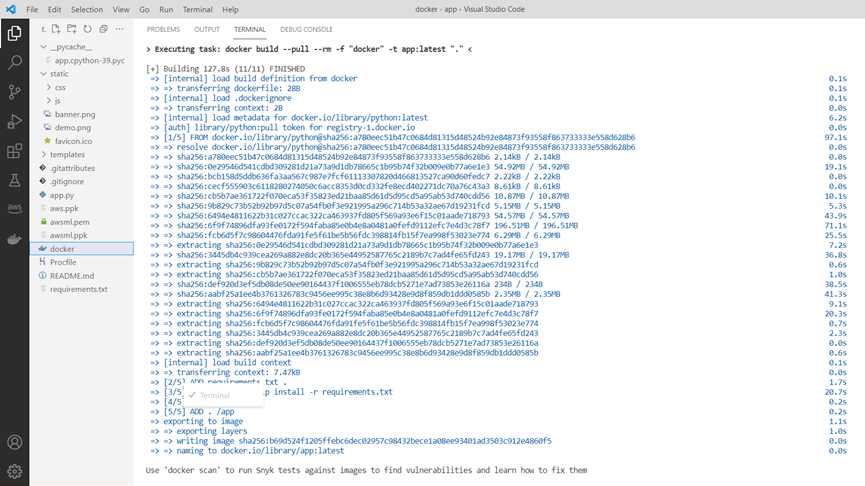Viewport: 865px width, 486px height.
Task: Click the 'docker scan' Snyk hint line
Action: (366, 470)
